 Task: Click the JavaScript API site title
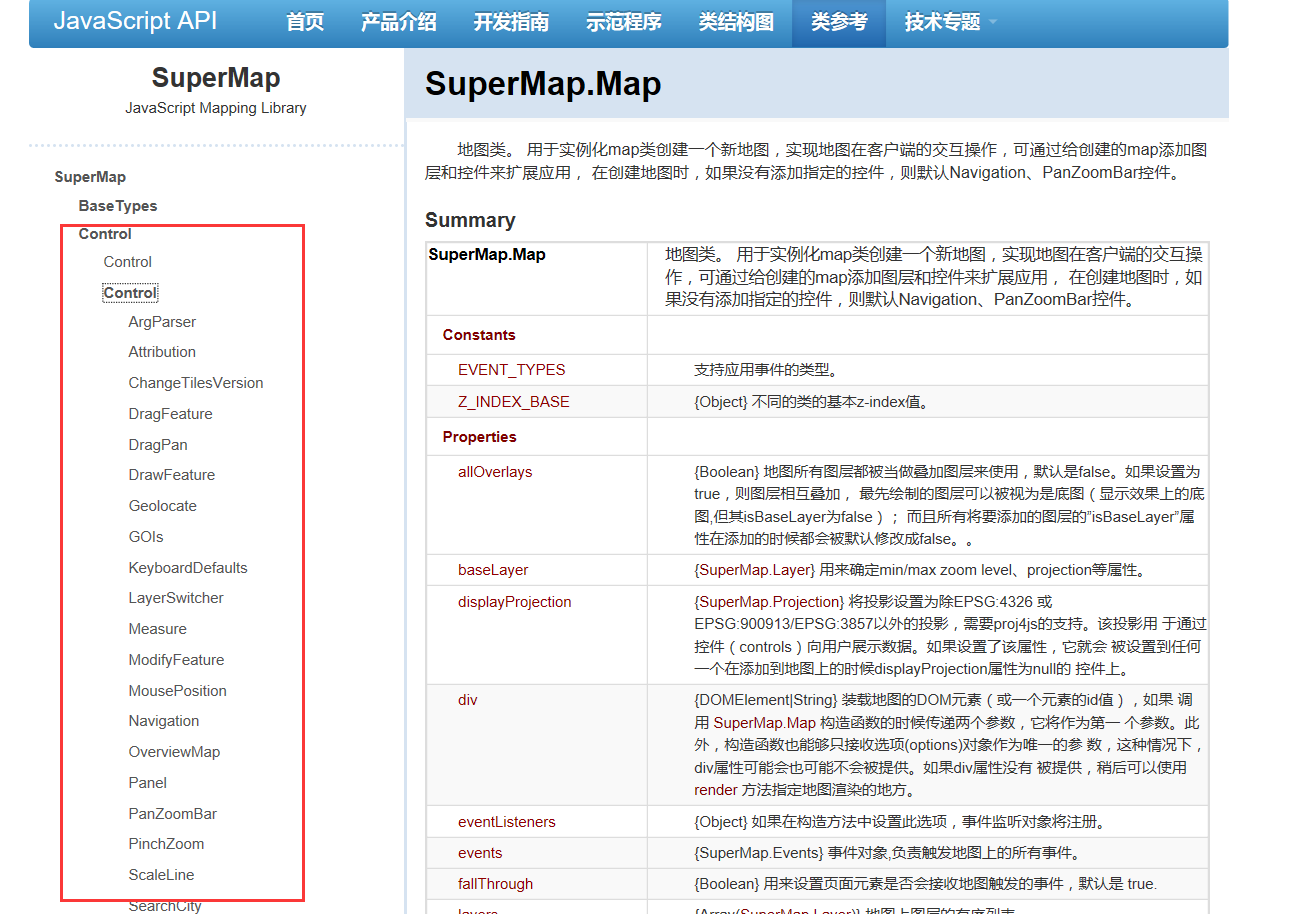click(x=135, y=20)
